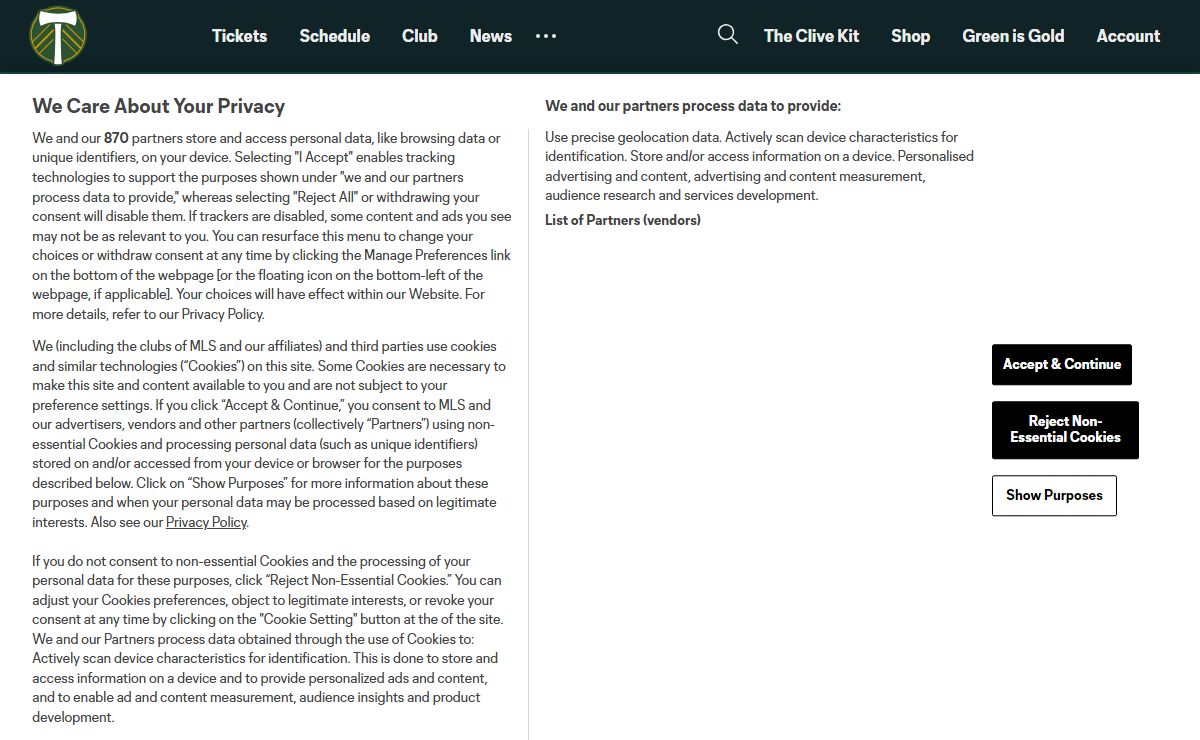This screenshot has height=740, width=1200.
Task: Go to the Schedule nav item
Action: 334,36
